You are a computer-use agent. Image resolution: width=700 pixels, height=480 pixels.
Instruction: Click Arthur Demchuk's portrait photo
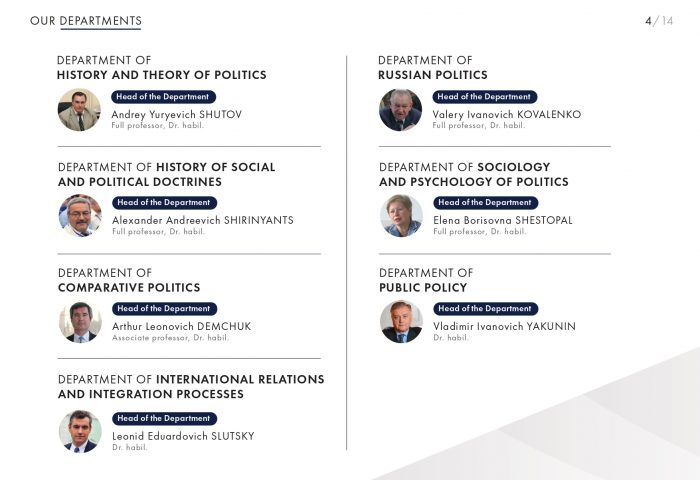(80, 322)
